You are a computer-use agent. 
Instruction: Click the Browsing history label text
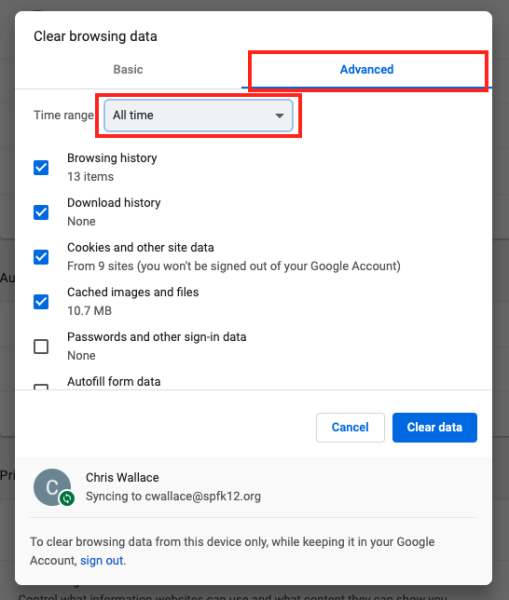click(112, 158)
